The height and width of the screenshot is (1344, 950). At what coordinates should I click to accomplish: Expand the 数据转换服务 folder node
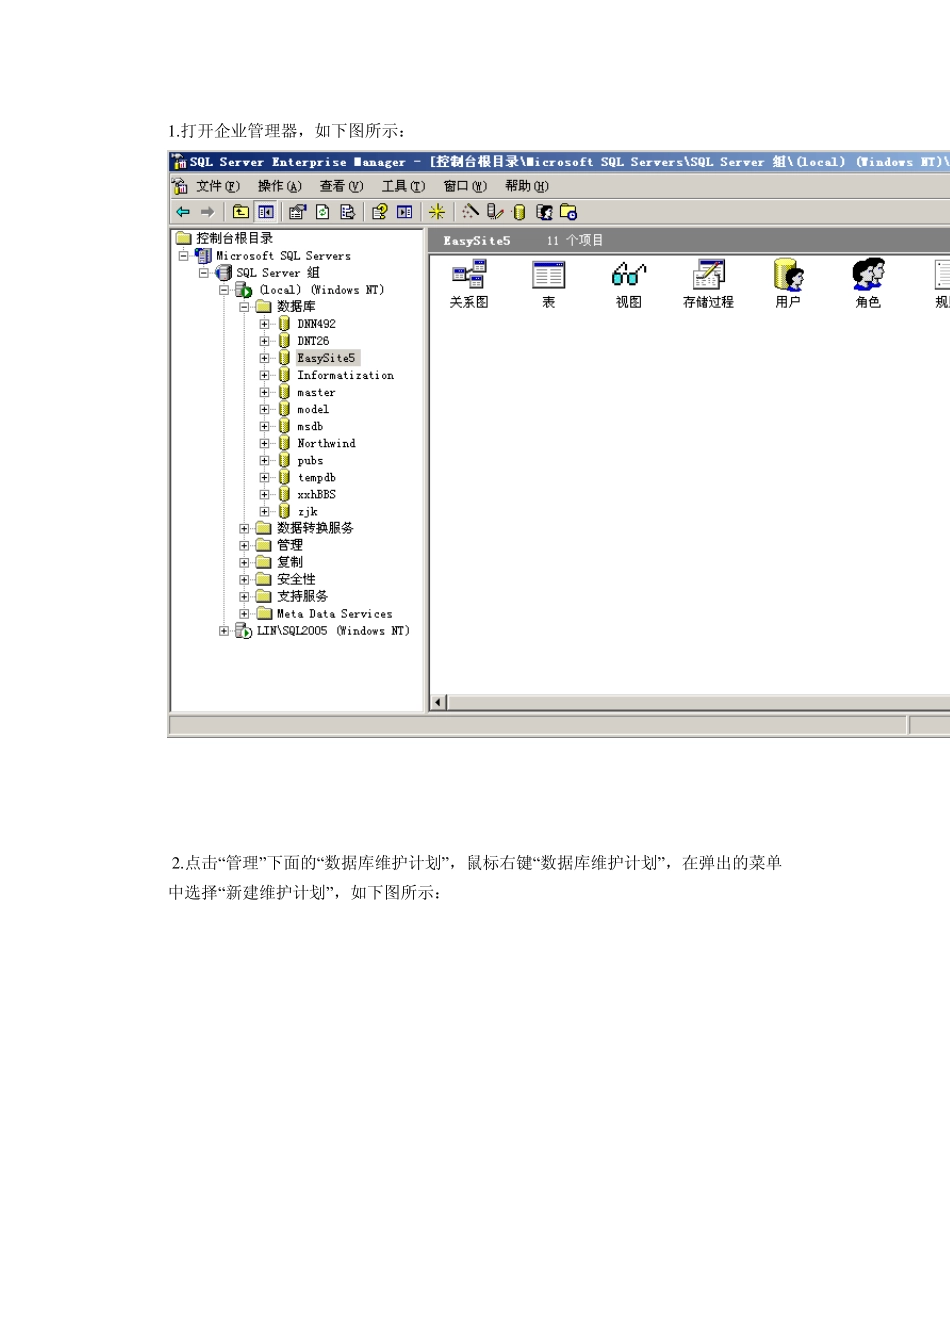244,529
